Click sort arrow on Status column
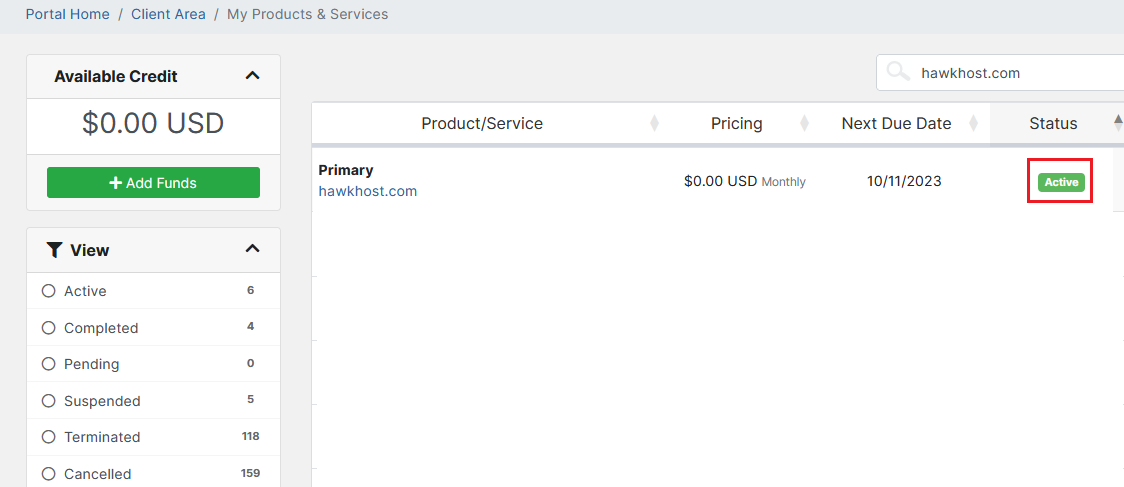Image resolution: width=1124 pixels, height=487 pixels. 1117,122
